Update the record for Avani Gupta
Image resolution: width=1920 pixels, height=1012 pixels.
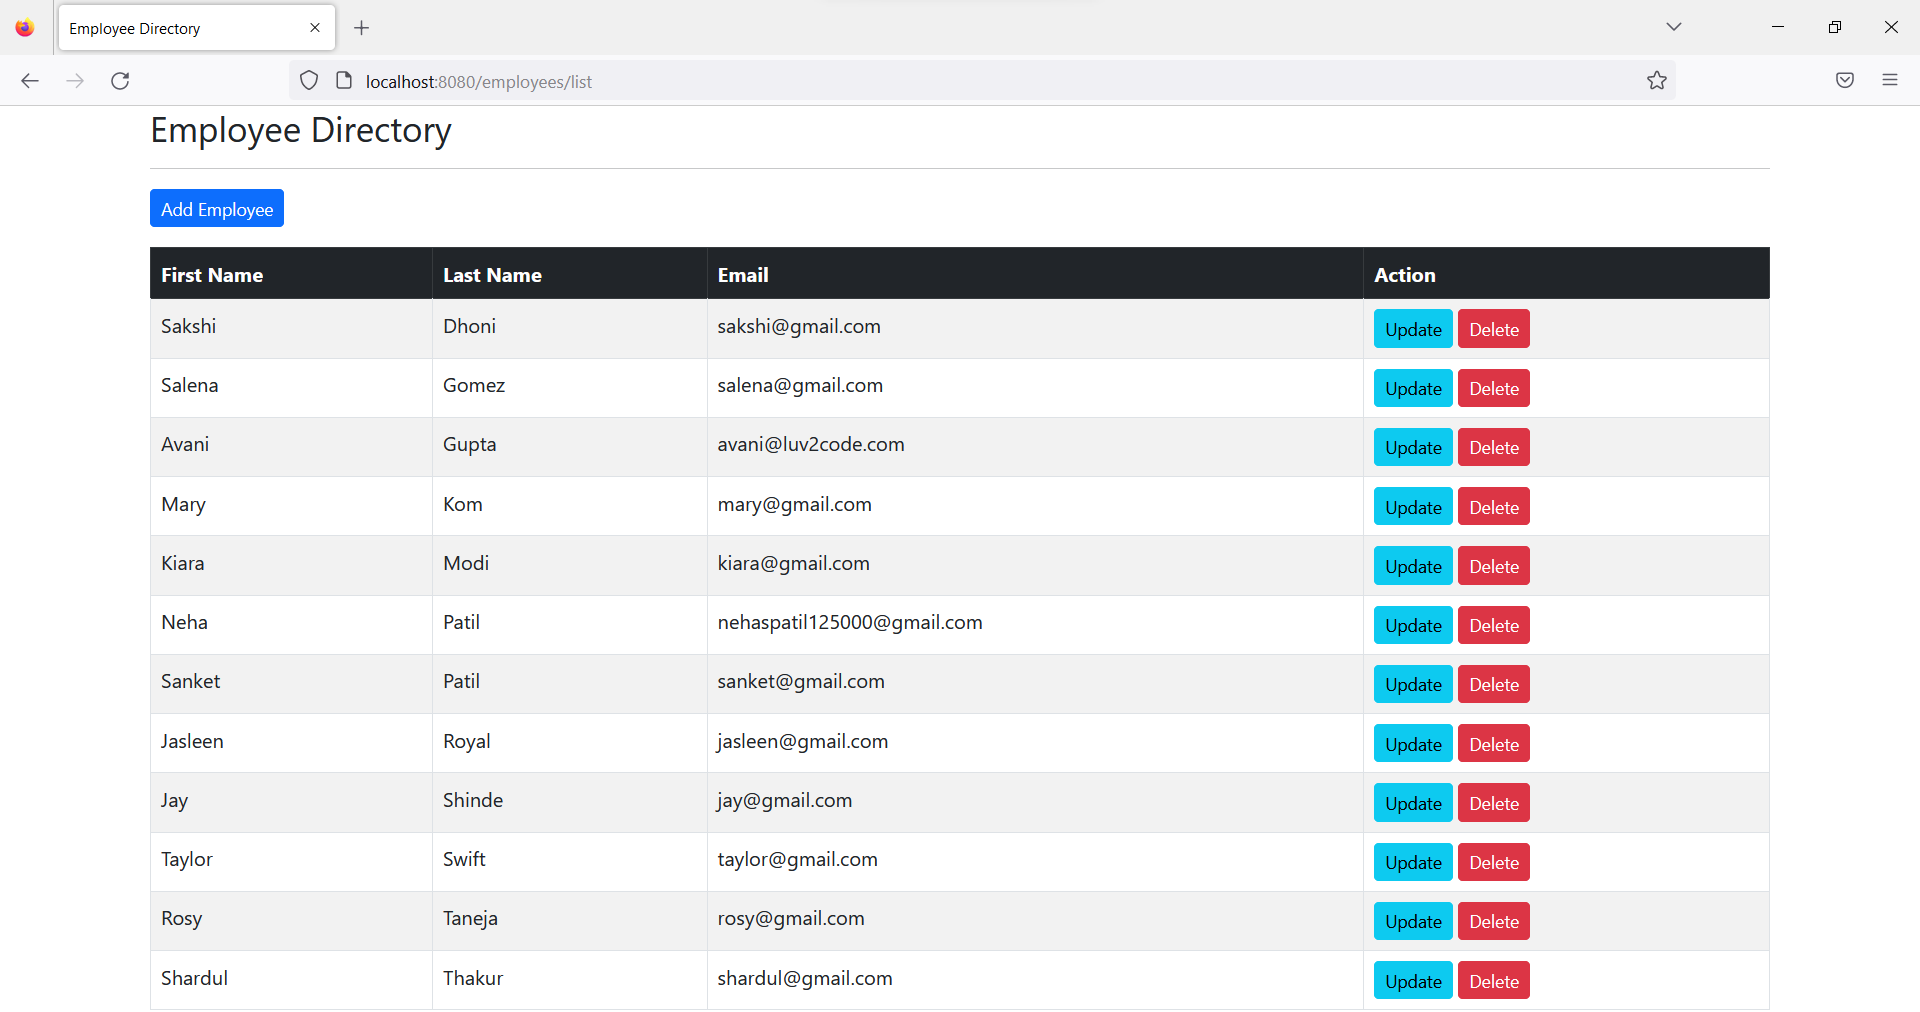point(1412,447)
